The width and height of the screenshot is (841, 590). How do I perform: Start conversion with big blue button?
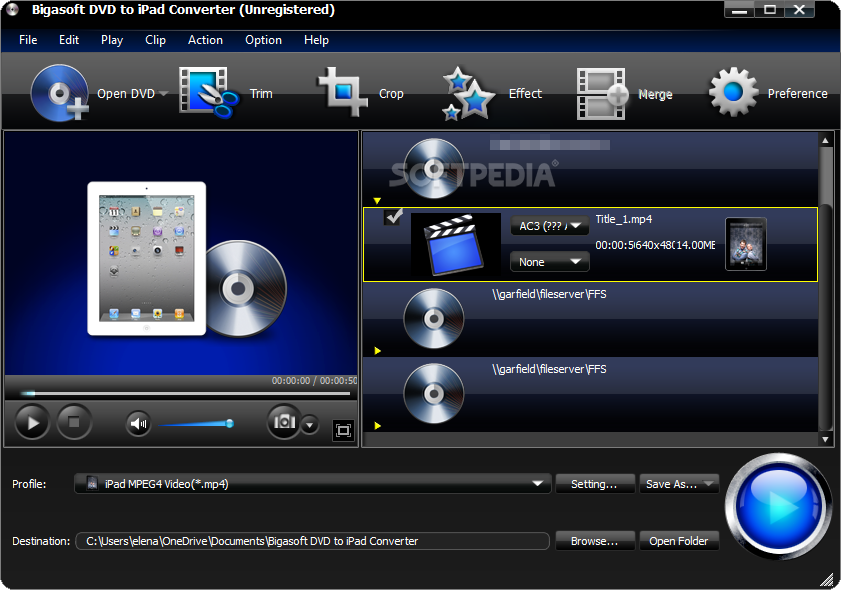[x=779, y=506]
